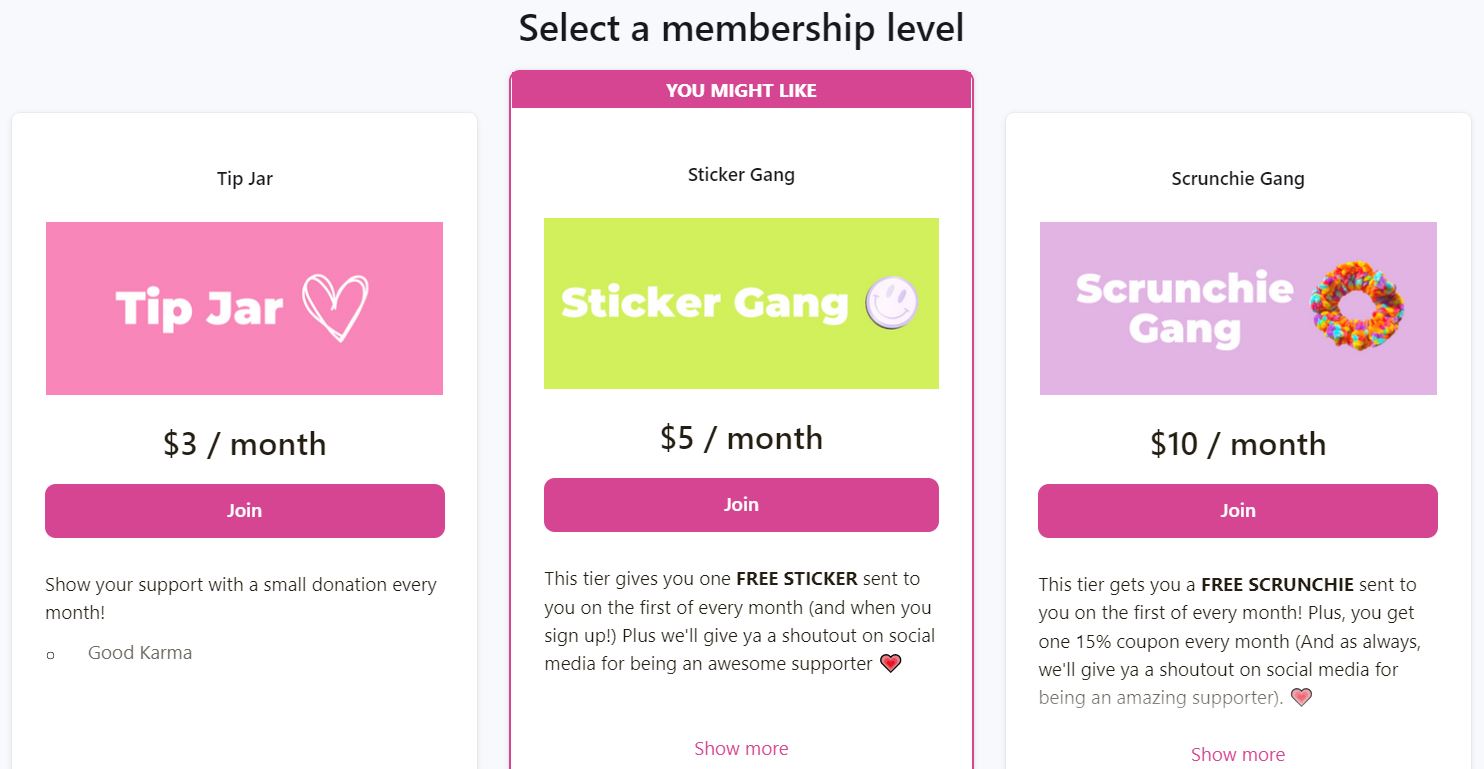Screen dimensions: 1484x769
Task: Open the pink Tip Jar banner image
Action: pos(244,308)
